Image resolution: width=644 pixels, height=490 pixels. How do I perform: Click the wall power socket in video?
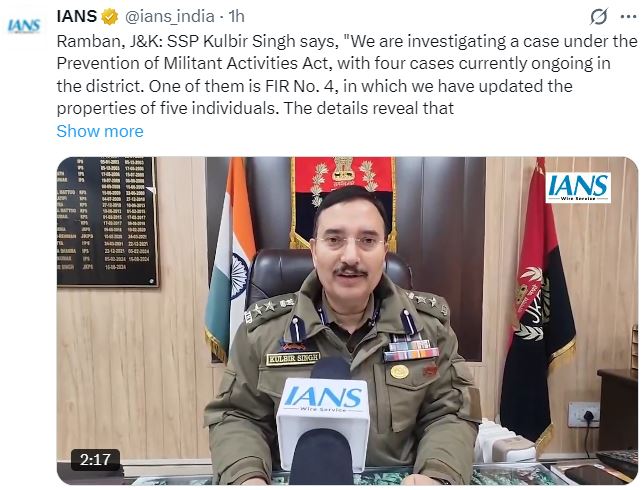pos(583,415)
